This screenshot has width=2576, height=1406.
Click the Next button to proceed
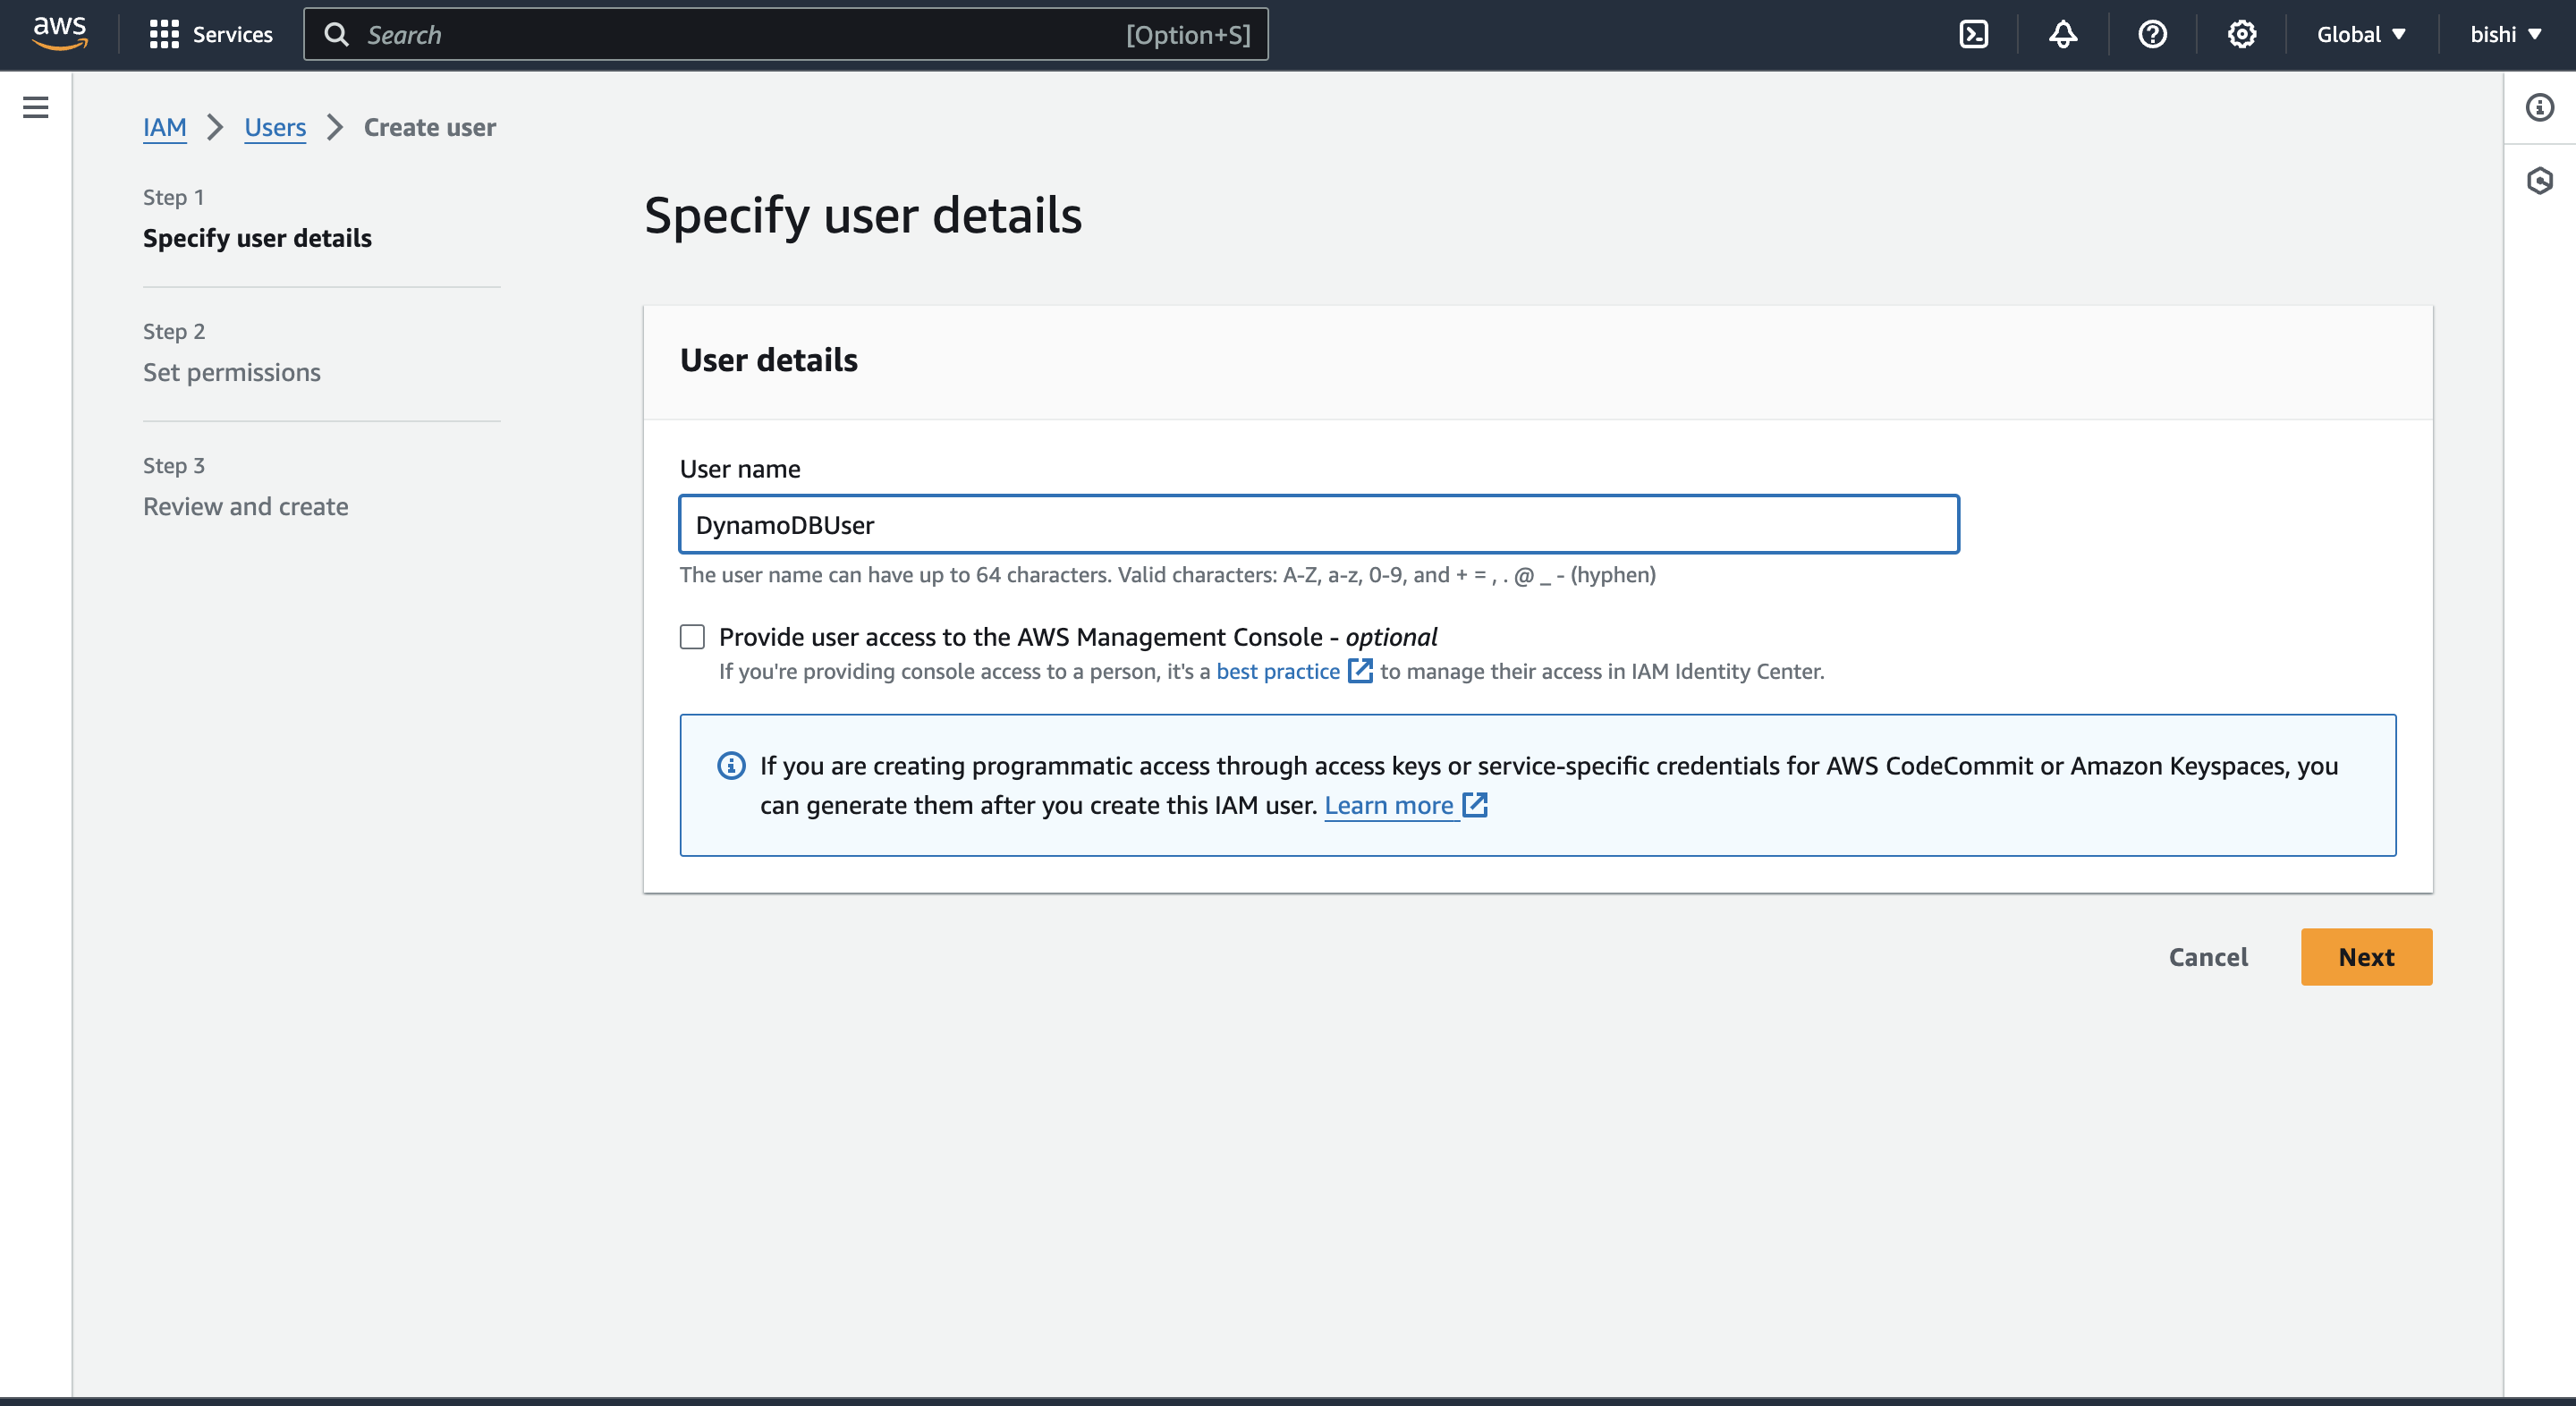2367,956
